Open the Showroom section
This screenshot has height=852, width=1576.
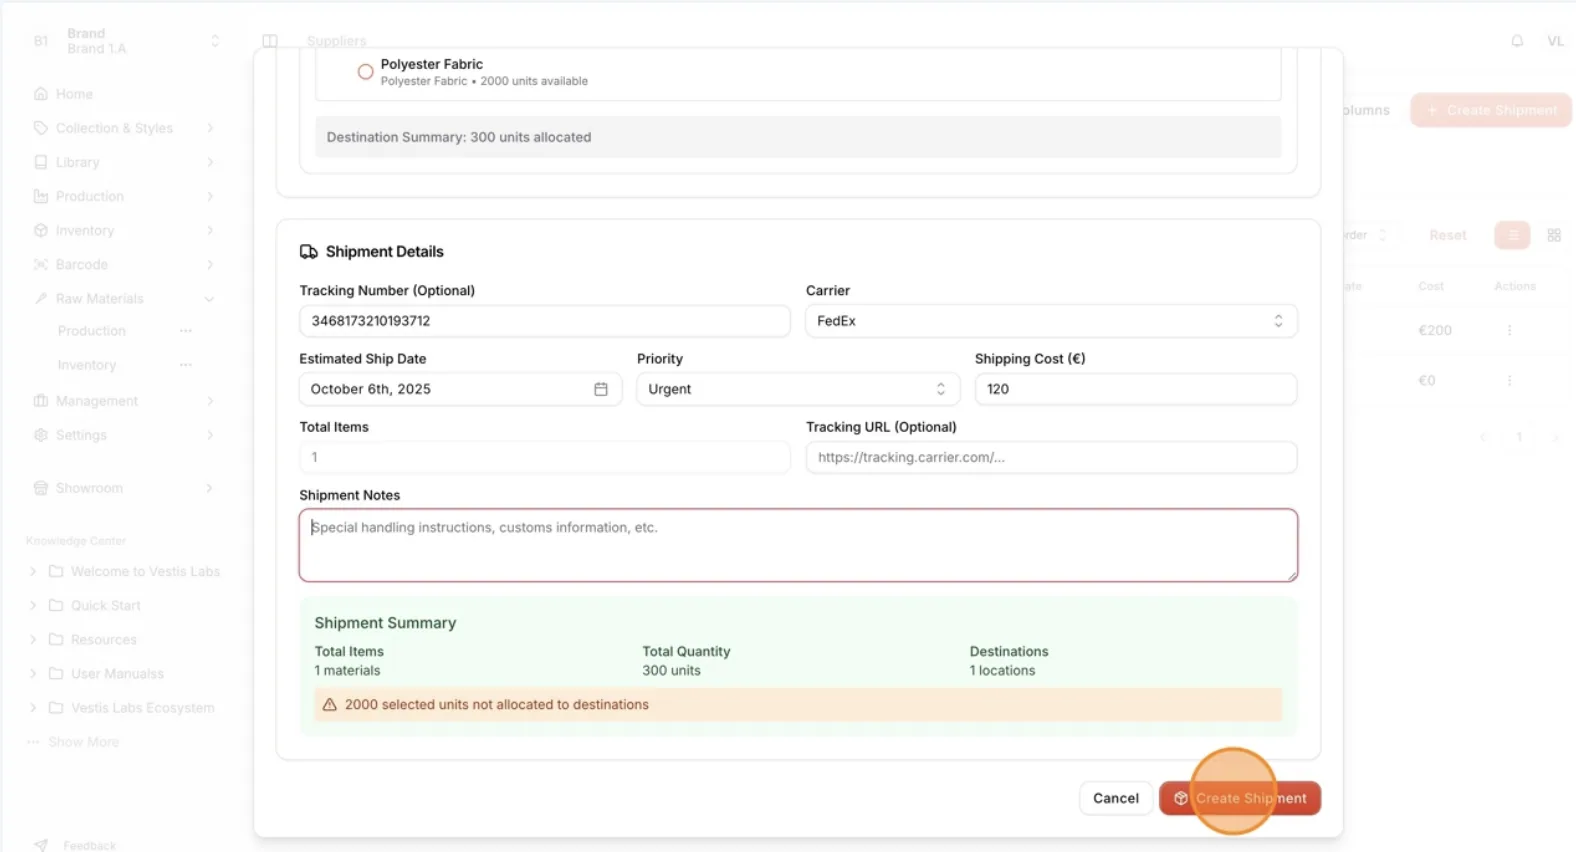click(125, 488)
